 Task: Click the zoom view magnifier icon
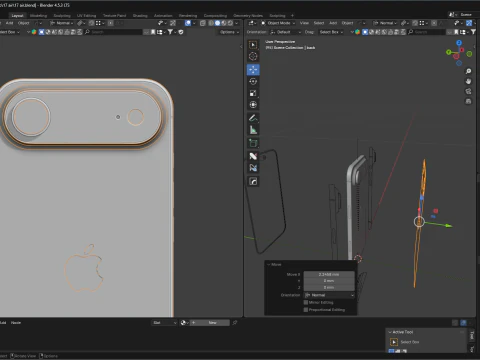(x=468, y=71)
